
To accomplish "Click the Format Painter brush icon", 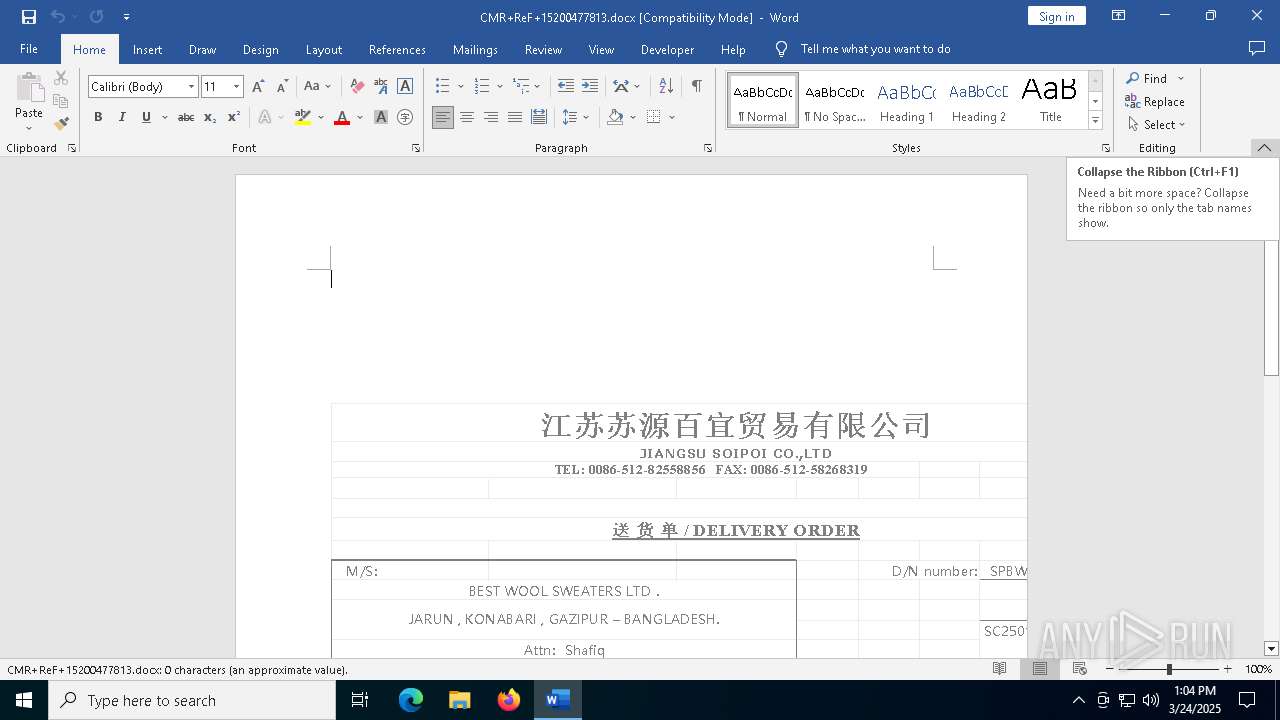I will click(61, 124).
